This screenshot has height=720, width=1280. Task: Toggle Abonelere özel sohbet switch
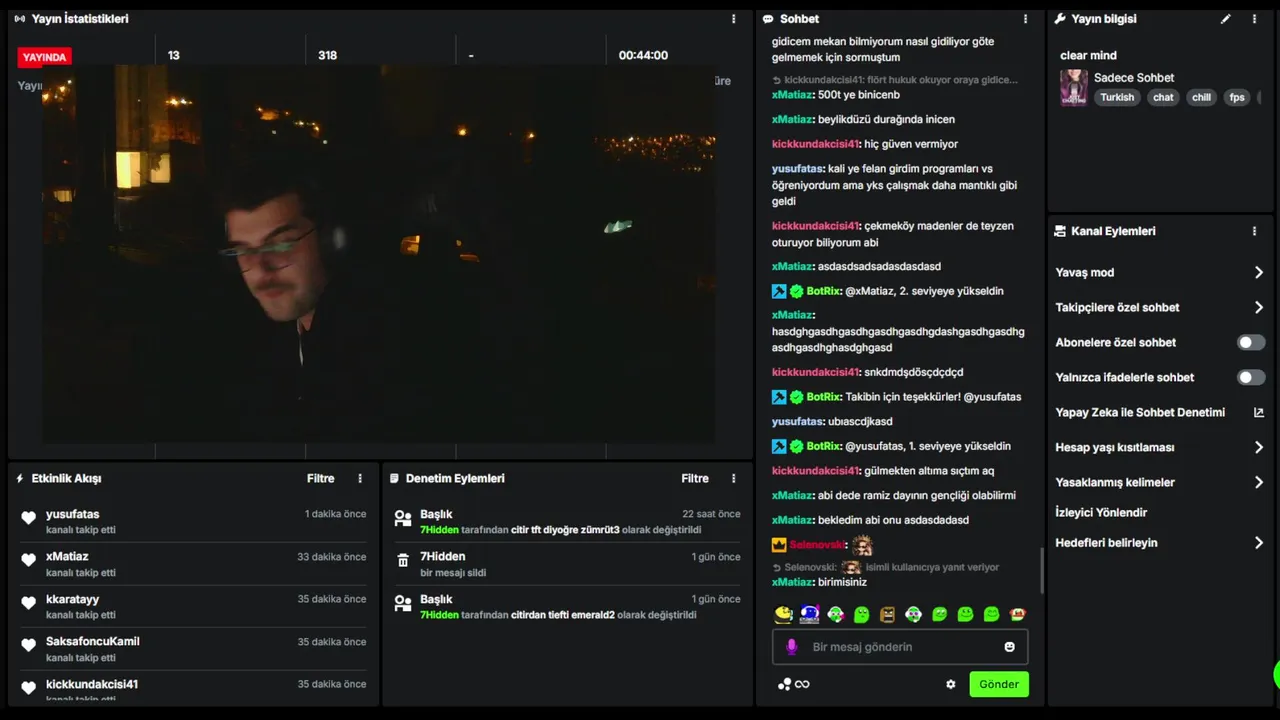(x=1251, y=342)
